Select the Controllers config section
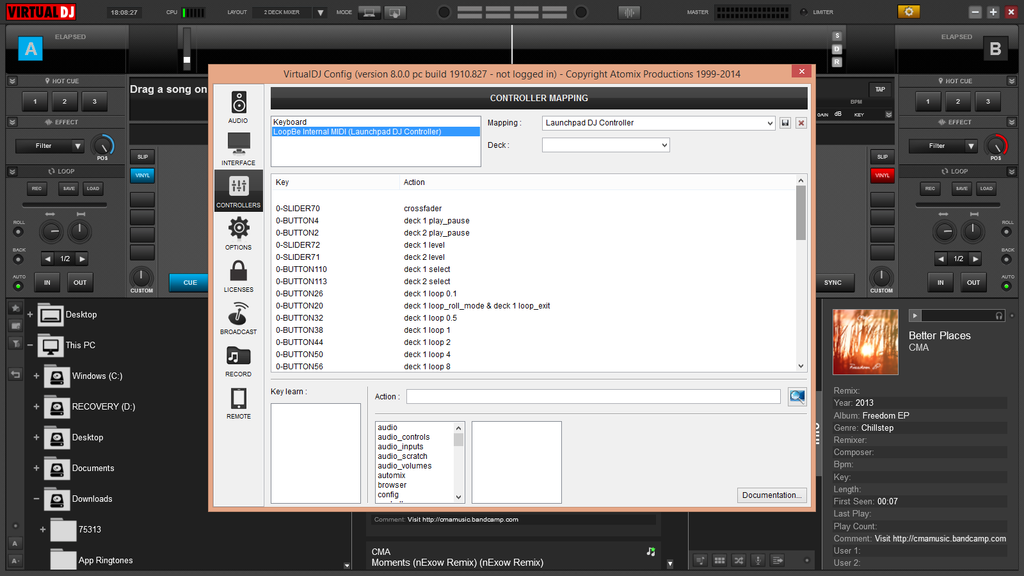 [238, 191]
